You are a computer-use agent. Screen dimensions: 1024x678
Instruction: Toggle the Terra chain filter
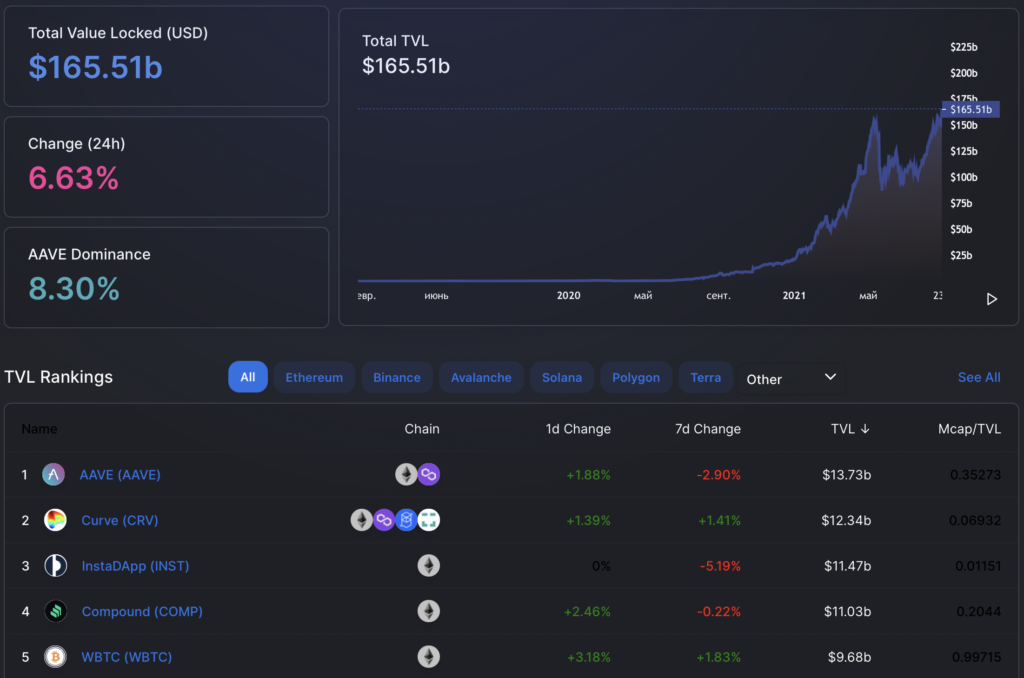coord(706,377)
